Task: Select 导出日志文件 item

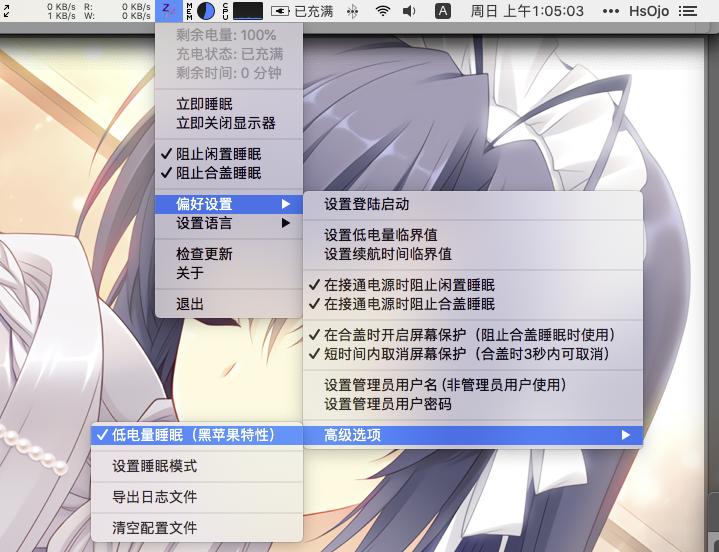Action: click(x=197, y=497)
